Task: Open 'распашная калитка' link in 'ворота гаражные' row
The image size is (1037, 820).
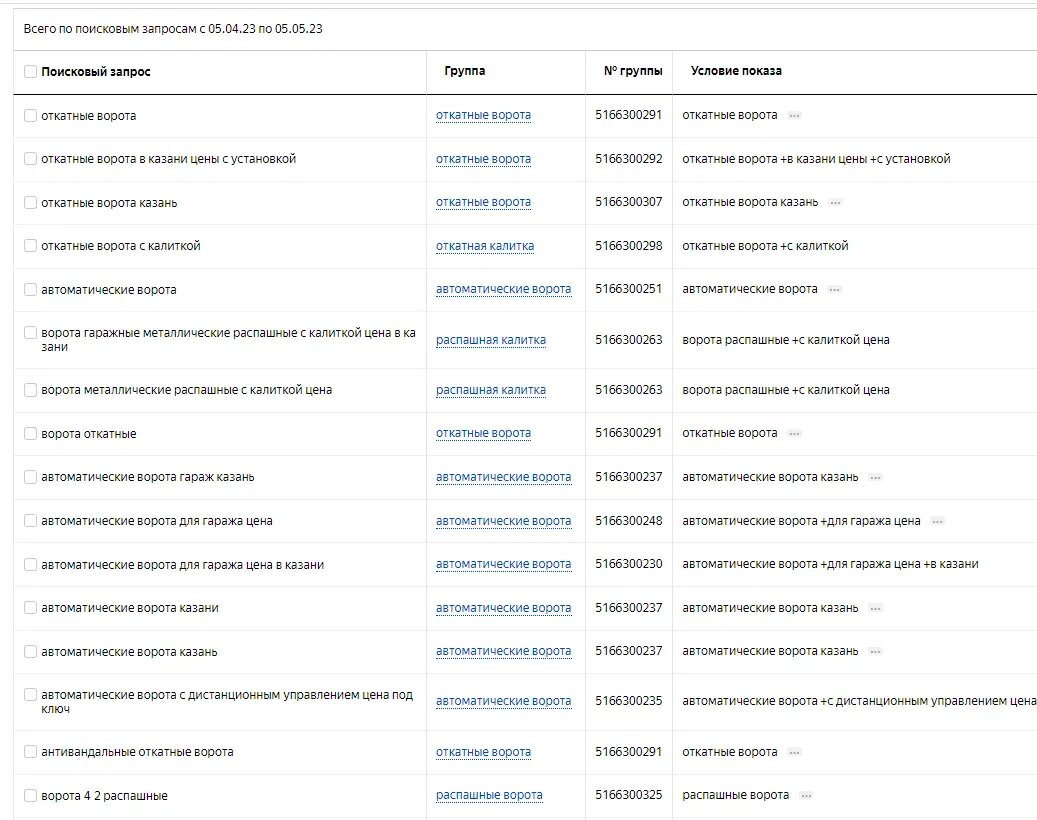Action: pyautogui.click(x=491, y=340)
